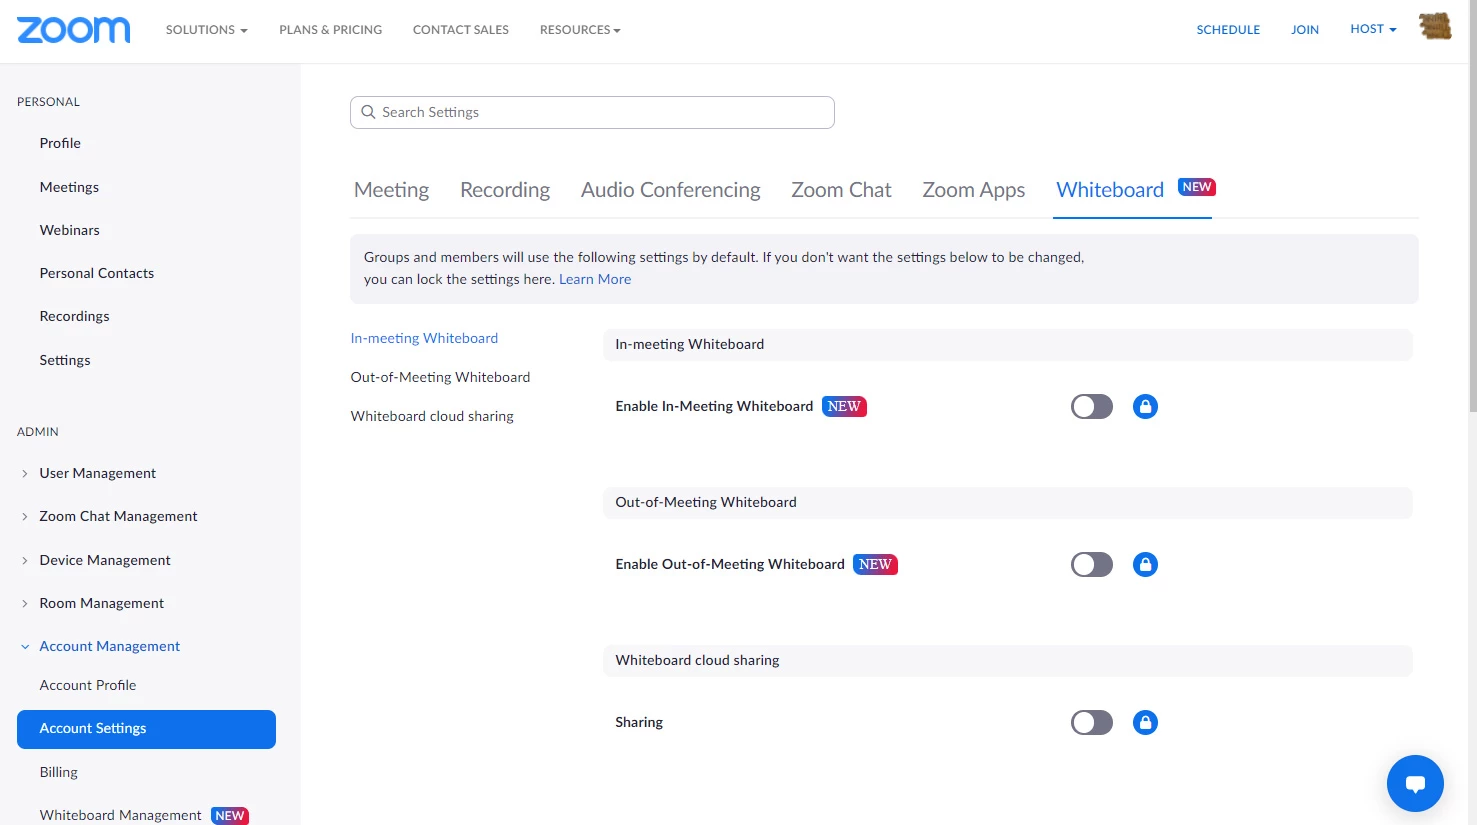Open Personal Contacts in sidebar
This screenshot has width=1477, height=825.
[x=96, y=273]
